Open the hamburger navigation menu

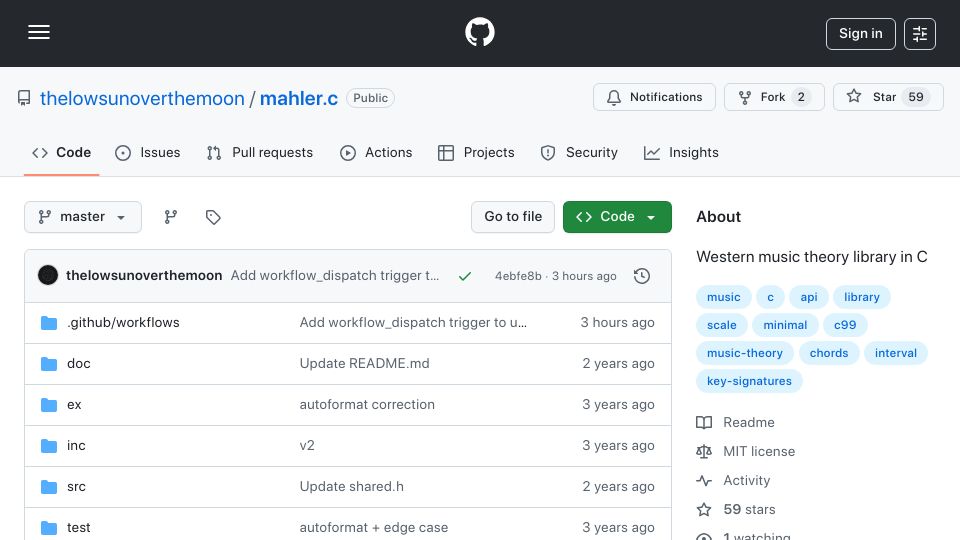click(39, 32)
